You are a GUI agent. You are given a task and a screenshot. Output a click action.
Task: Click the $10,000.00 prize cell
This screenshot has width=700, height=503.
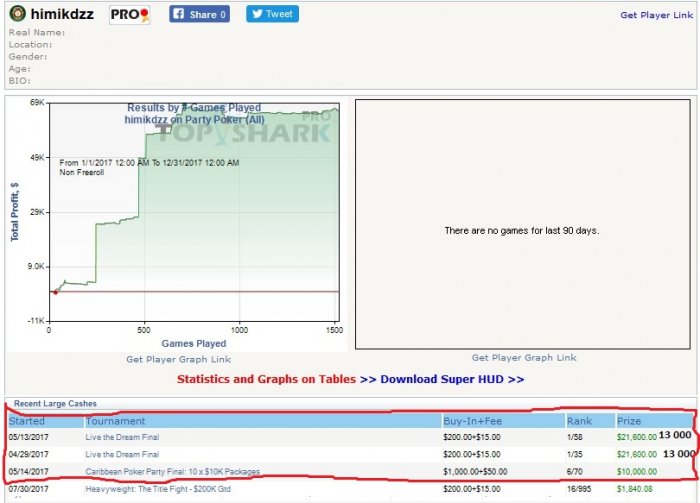(x=637, y=472)
